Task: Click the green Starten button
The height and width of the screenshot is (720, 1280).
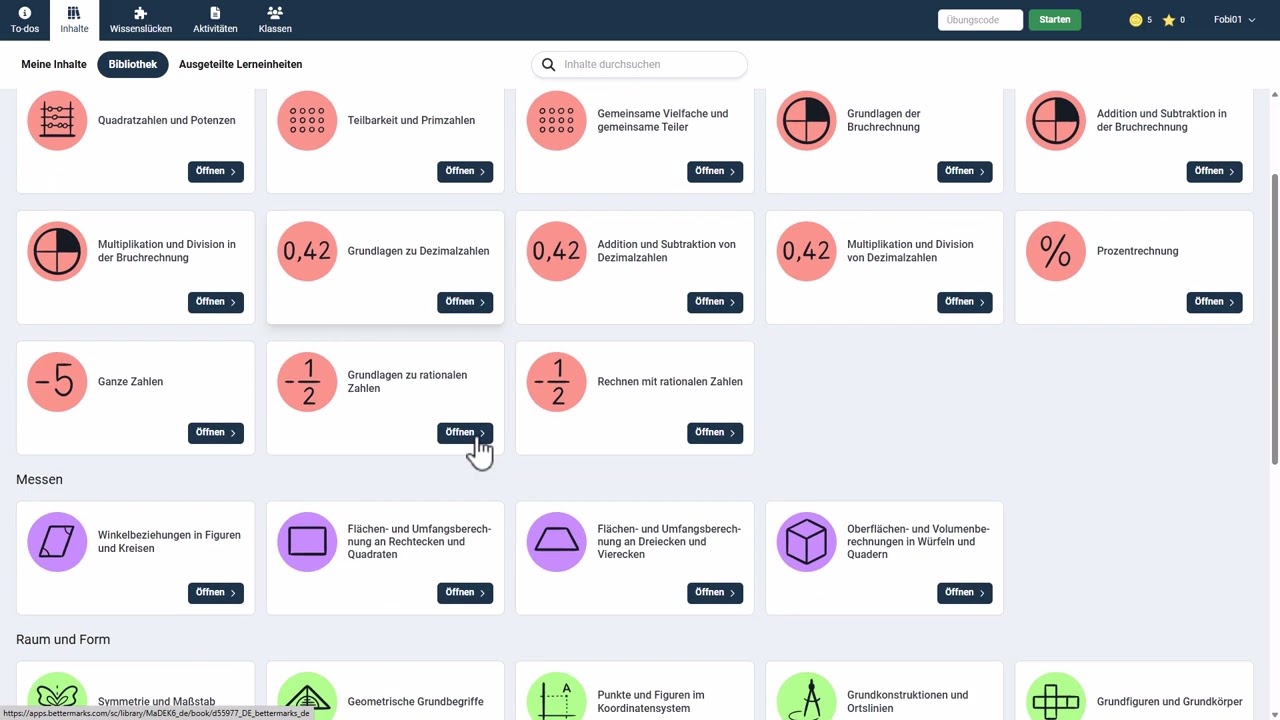Action: pyautogui.click(x=1055, y=20)
